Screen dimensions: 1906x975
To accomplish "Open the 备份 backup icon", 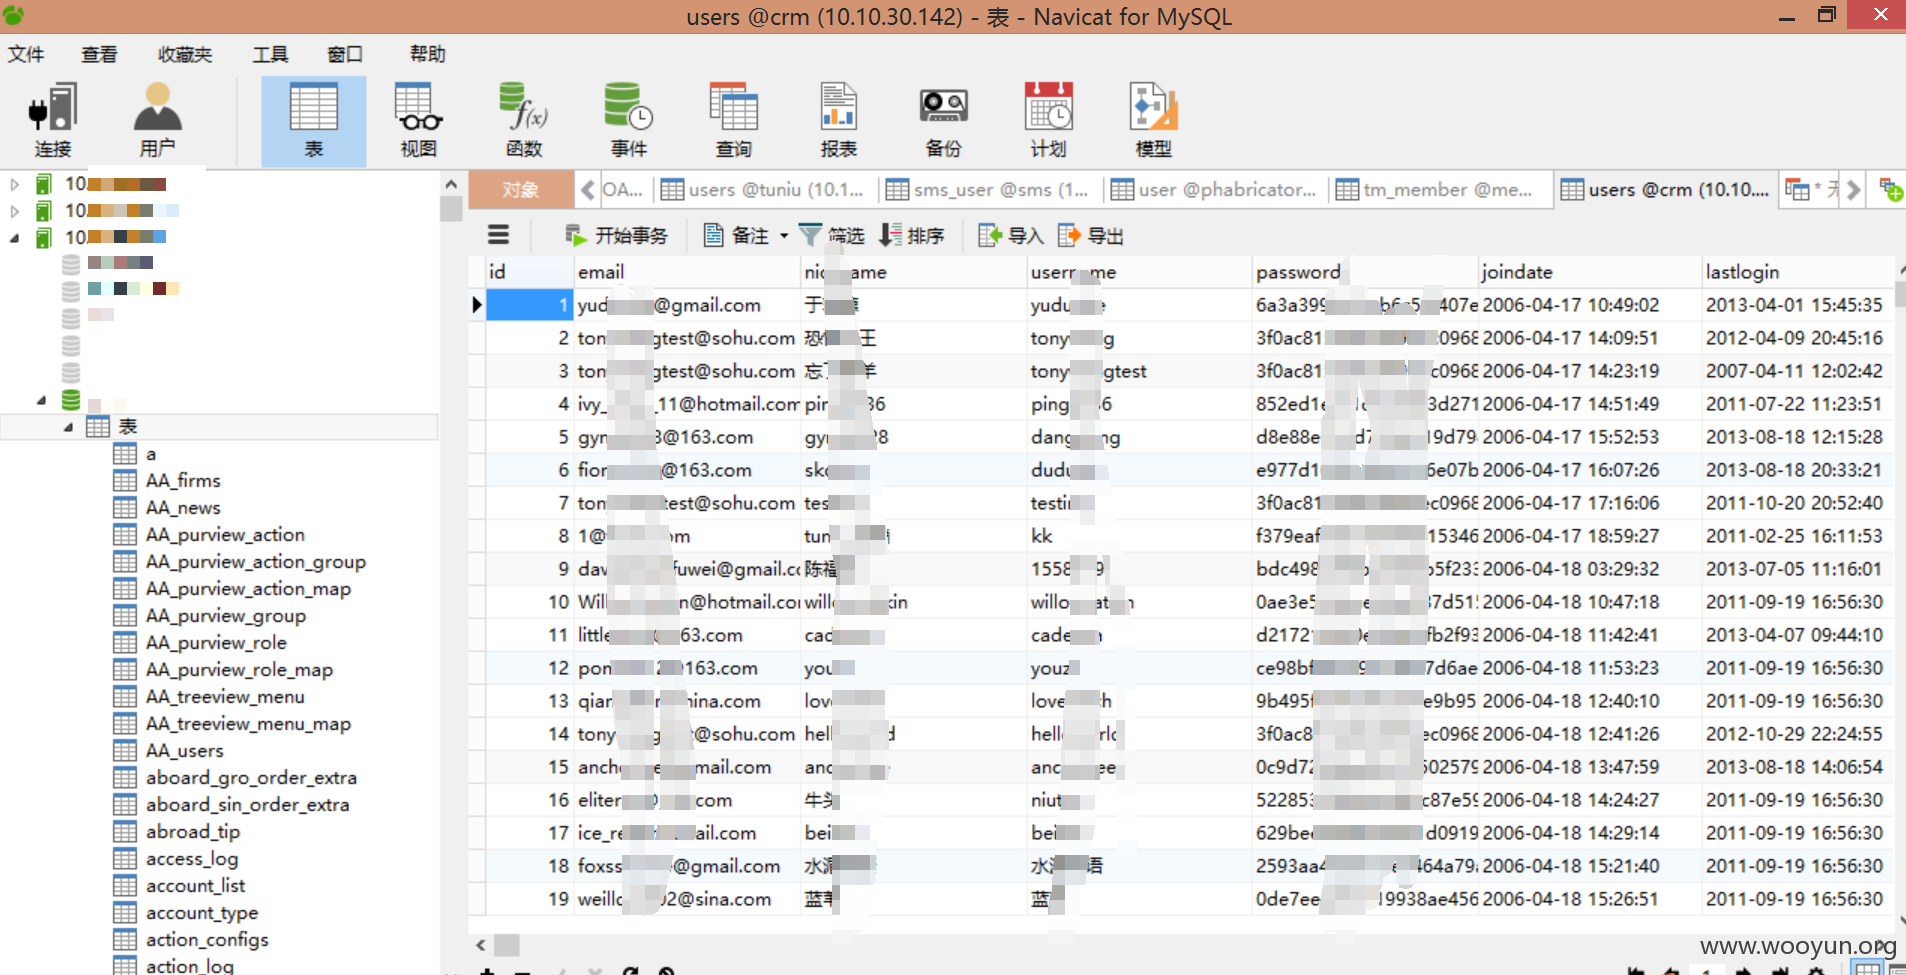I will pyautogui.click(x=943, y=121).
